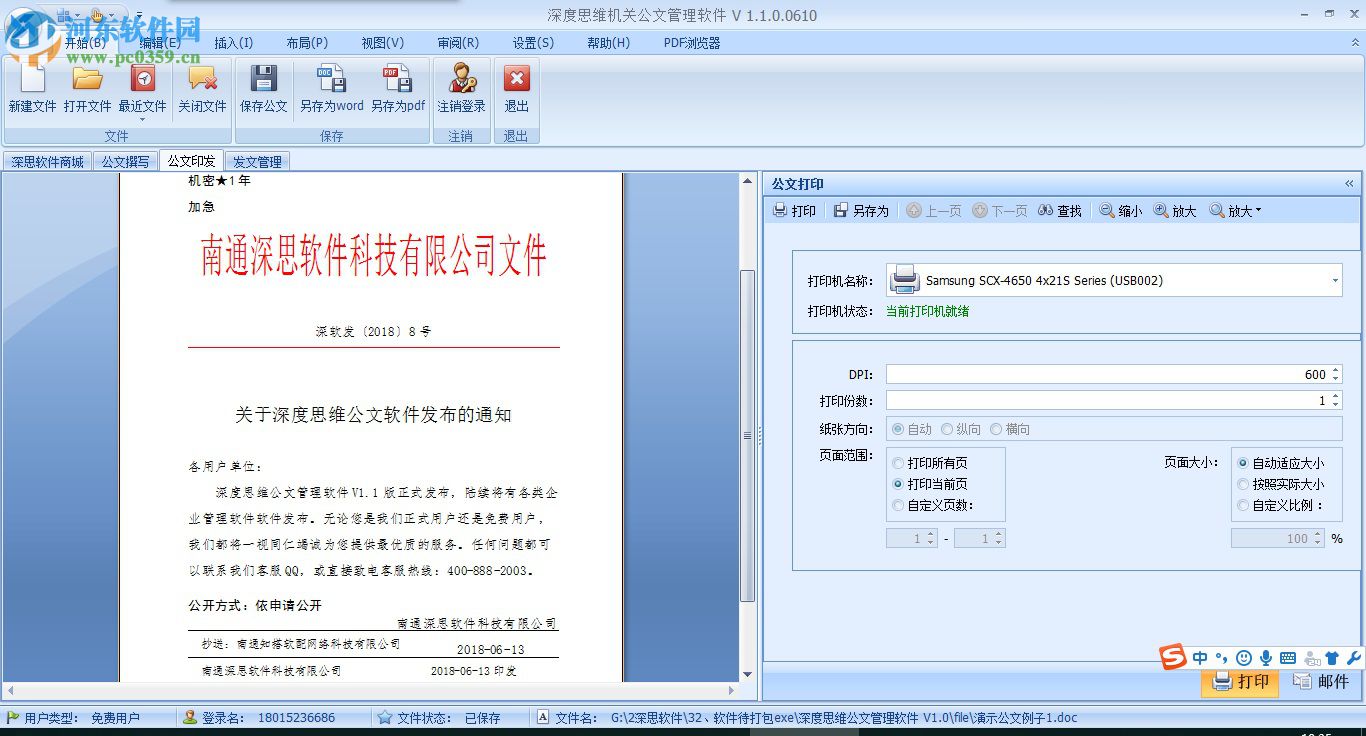
Task: Open the 插入(I) ribbon tab
Action: [x=234, y=43]
